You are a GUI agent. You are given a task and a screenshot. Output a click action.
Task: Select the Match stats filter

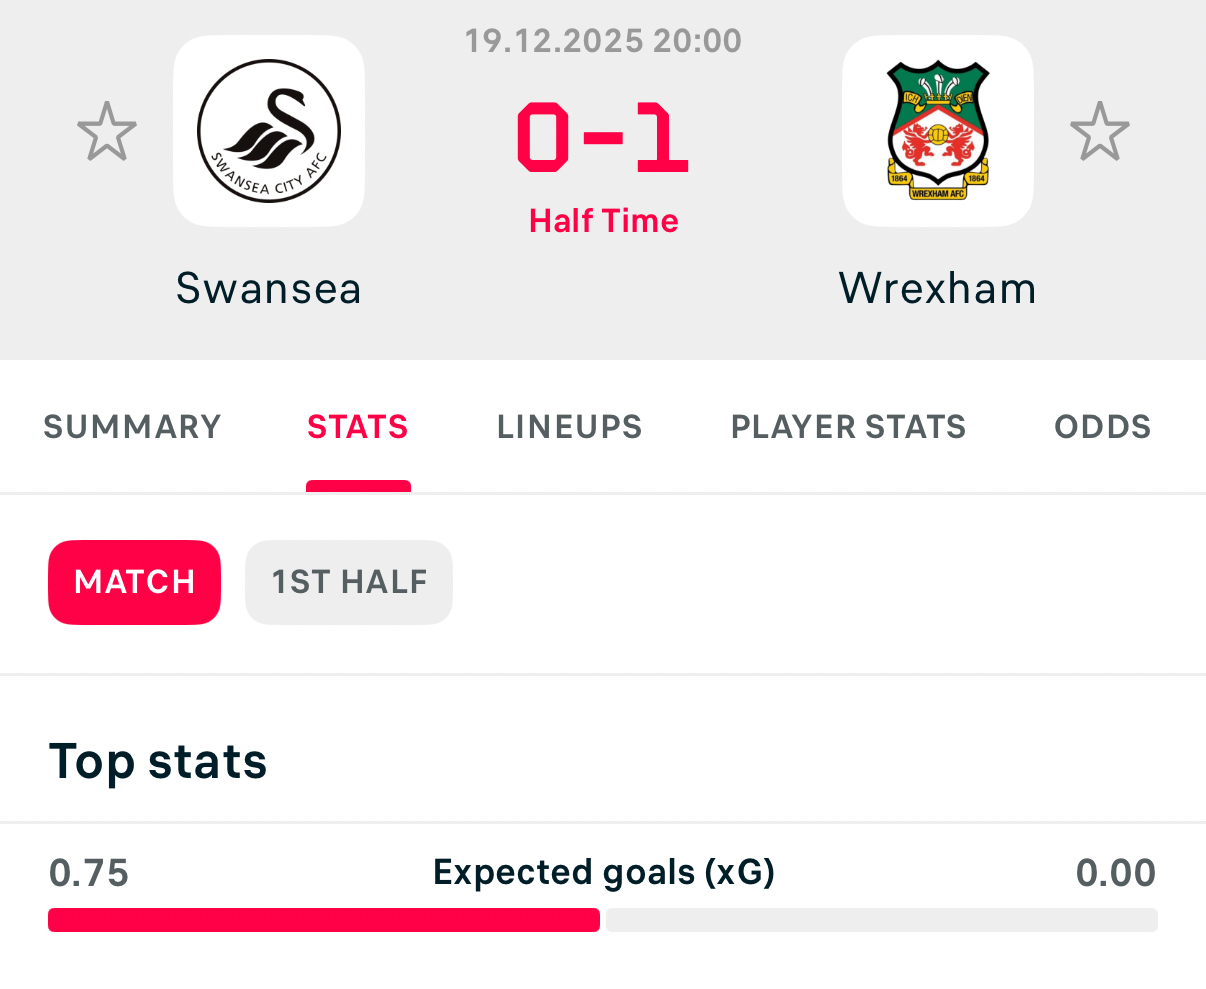click(x=135, y=582)
